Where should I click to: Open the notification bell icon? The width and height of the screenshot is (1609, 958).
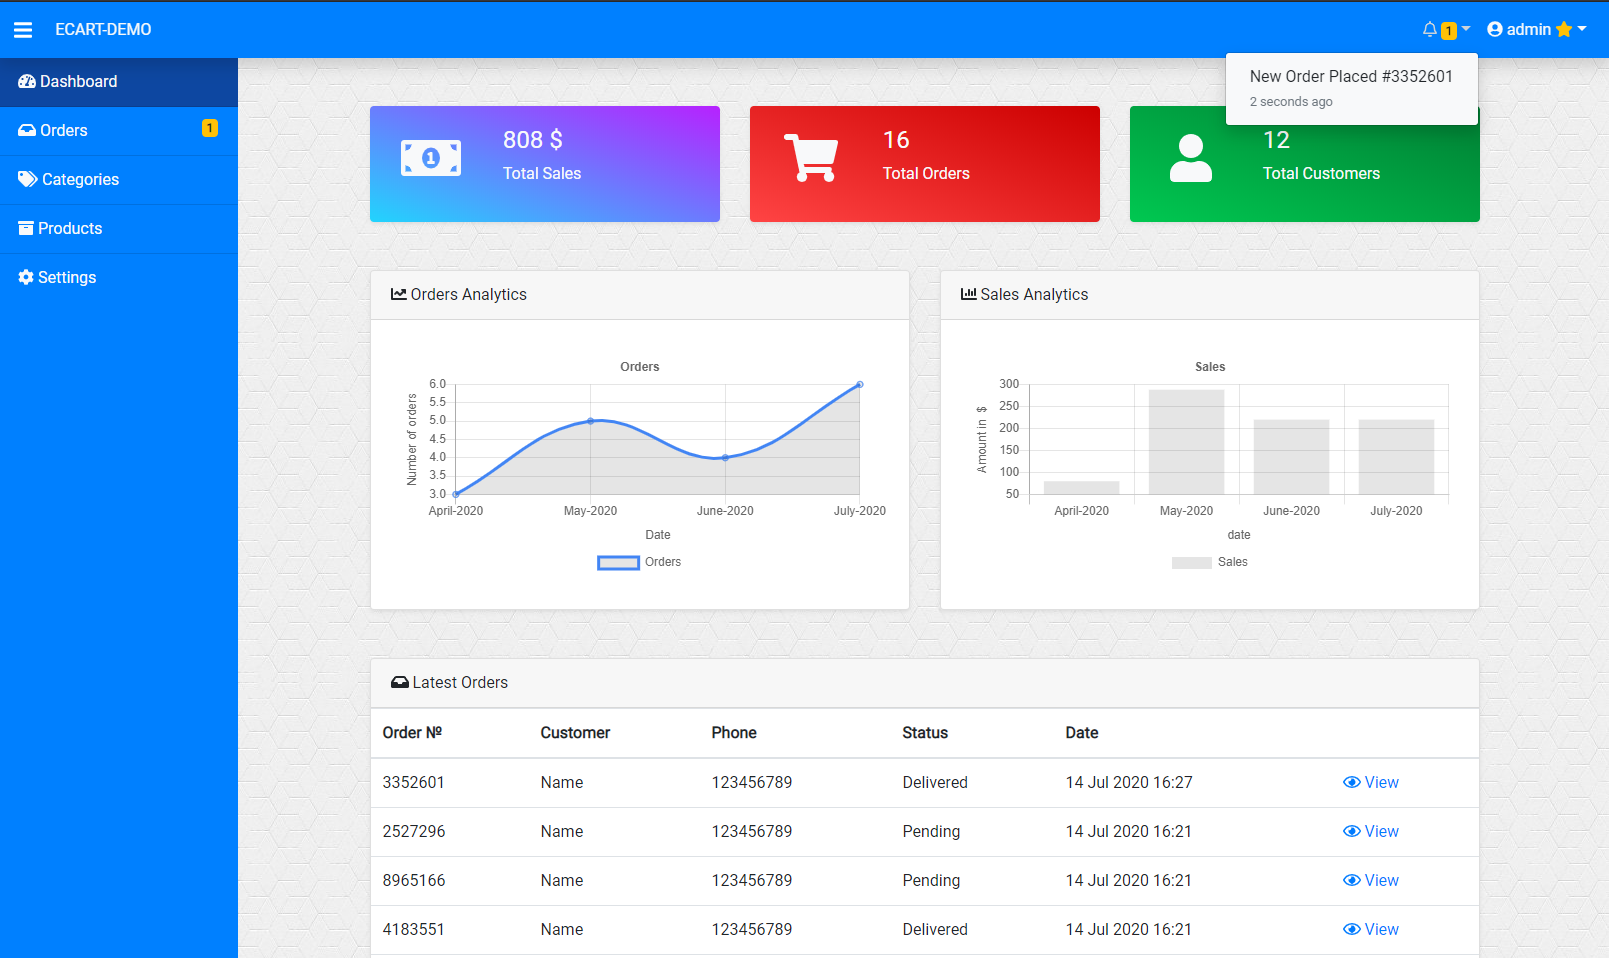point(1430,30)
